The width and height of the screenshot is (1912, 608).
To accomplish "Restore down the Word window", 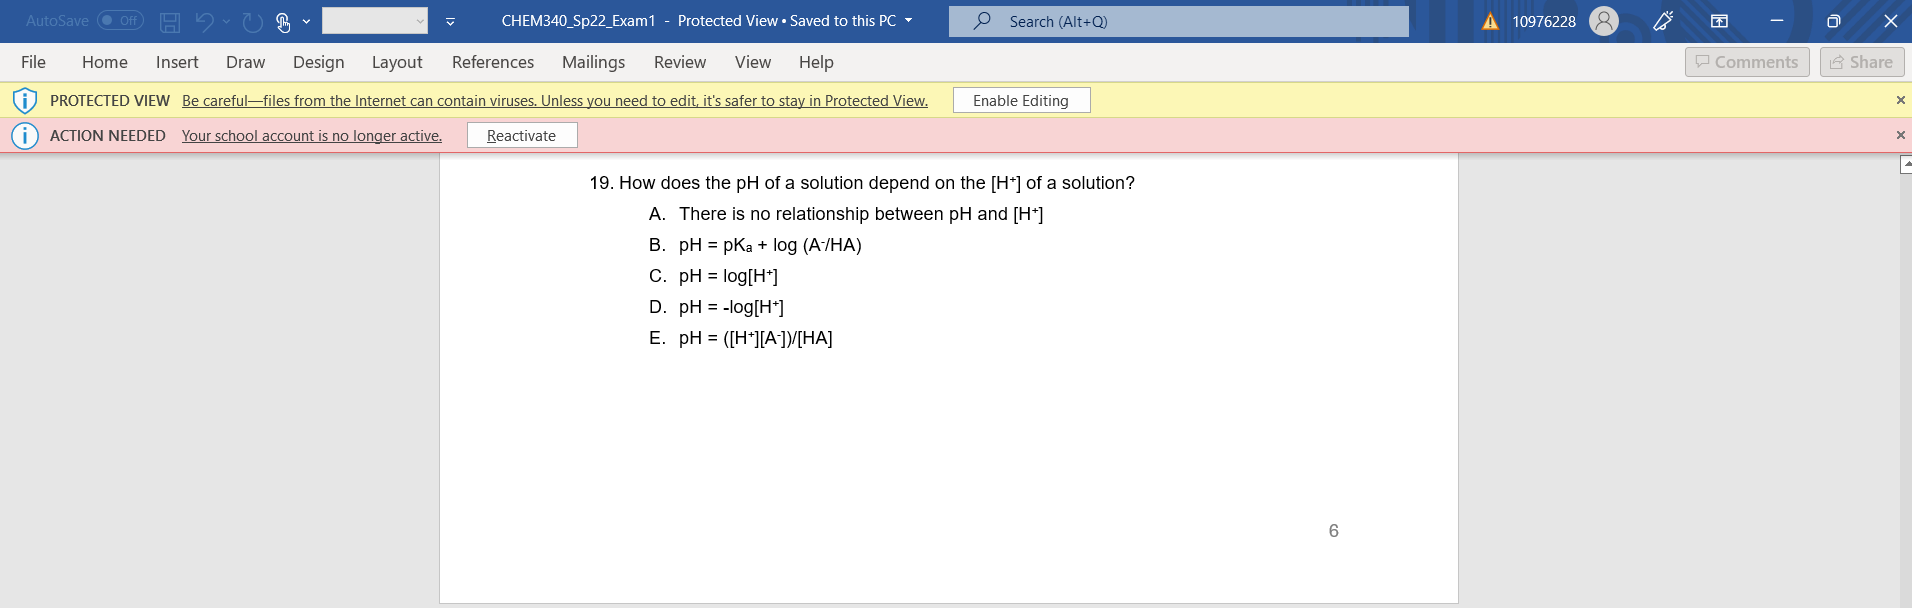I will 1833,21.
